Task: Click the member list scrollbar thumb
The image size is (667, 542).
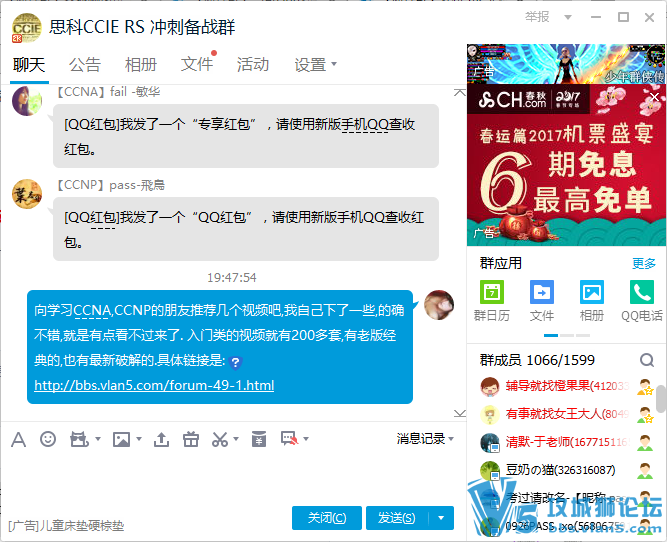Action: 661,399
